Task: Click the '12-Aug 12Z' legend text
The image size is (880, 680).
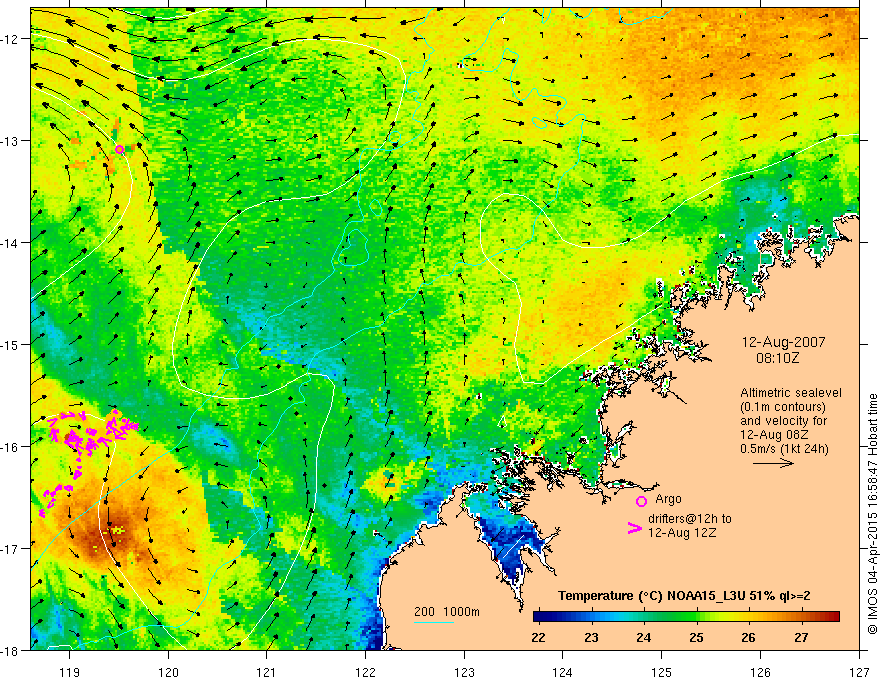Action: [x=682, y=533]
